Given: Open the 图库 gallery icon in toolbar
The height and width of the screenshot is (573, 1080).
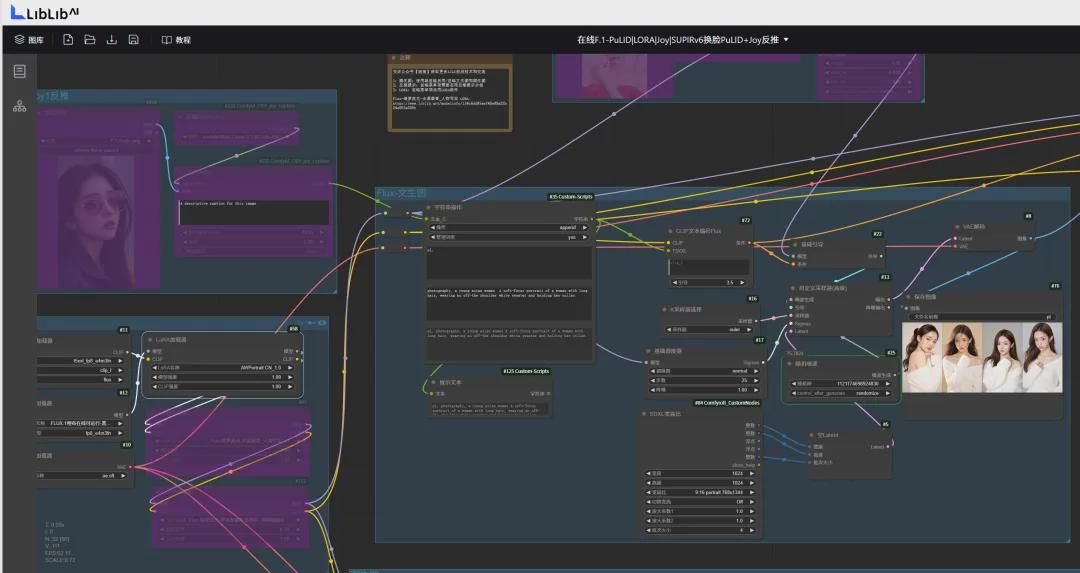Looking at the screenshot, I should click(28, 40).
